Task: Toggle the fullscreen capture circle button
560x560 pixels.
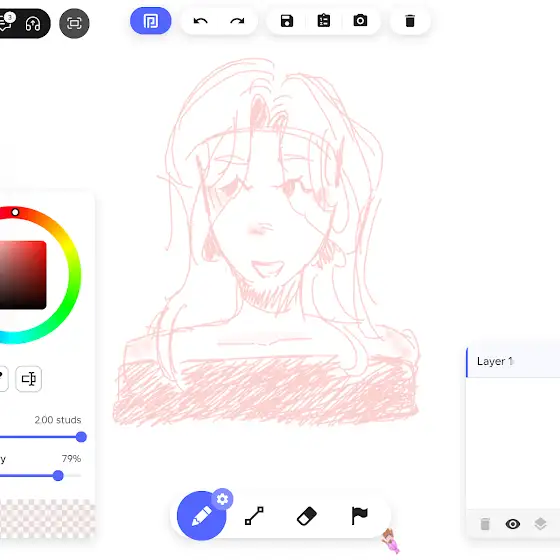Action: click(x=74, y=24)
